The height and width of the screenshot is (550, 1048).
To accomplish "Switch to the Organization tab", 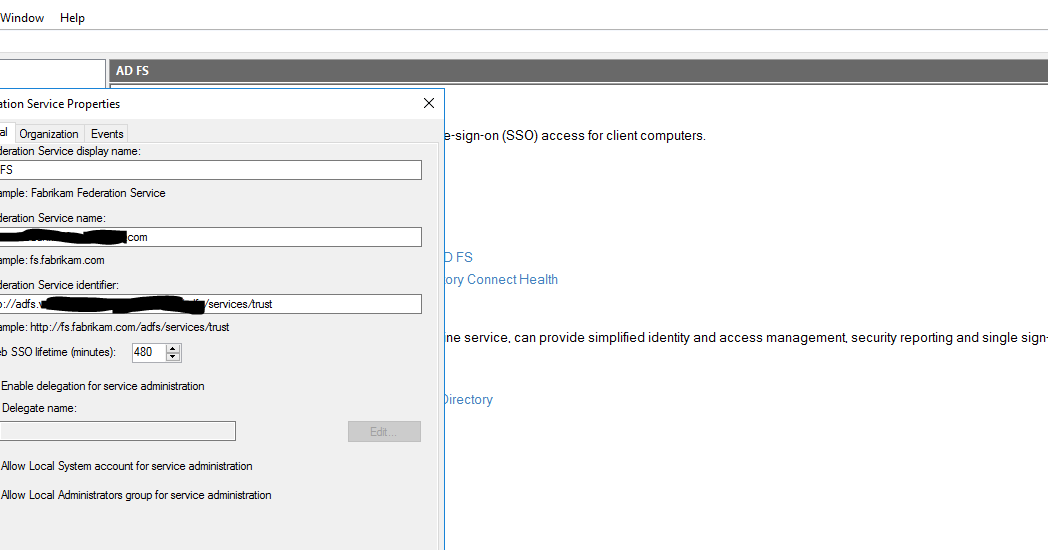I will pos(49,134).
